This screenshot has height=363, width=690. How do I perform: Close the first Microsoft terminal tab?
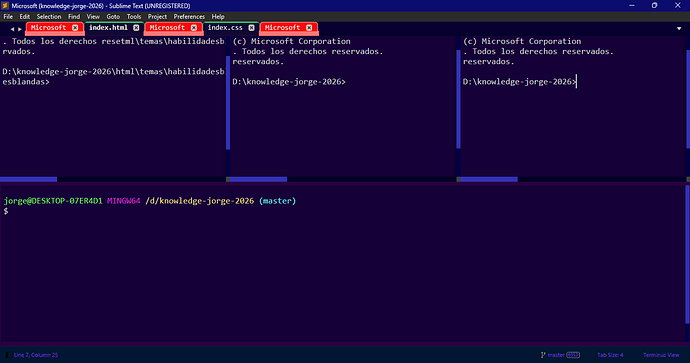[75, 28]
